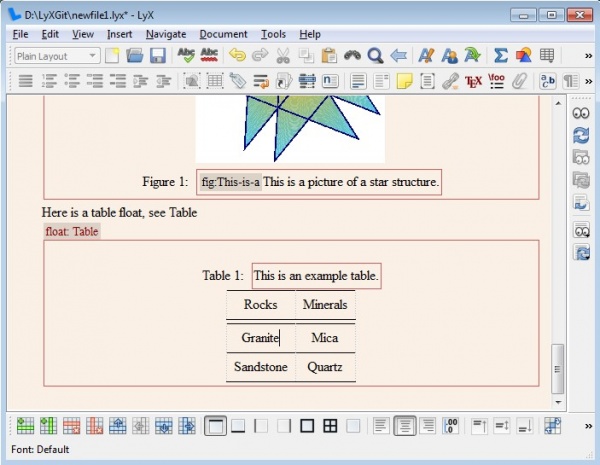Toggle center horizontal alignment for cell

tap(404, 426)
